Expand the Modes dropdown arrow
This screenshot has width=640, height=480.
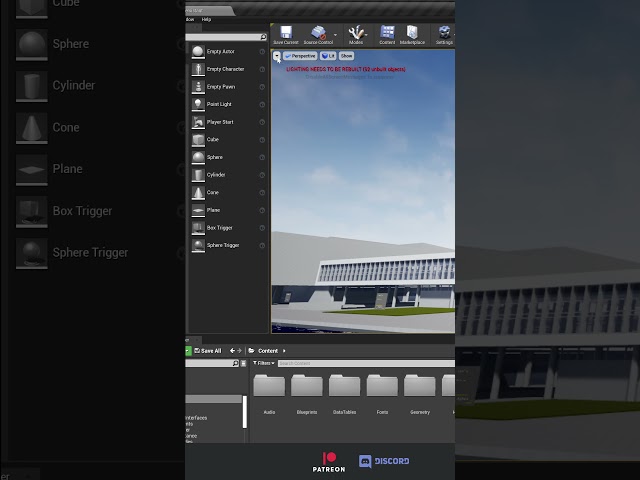tap(368, 35)
